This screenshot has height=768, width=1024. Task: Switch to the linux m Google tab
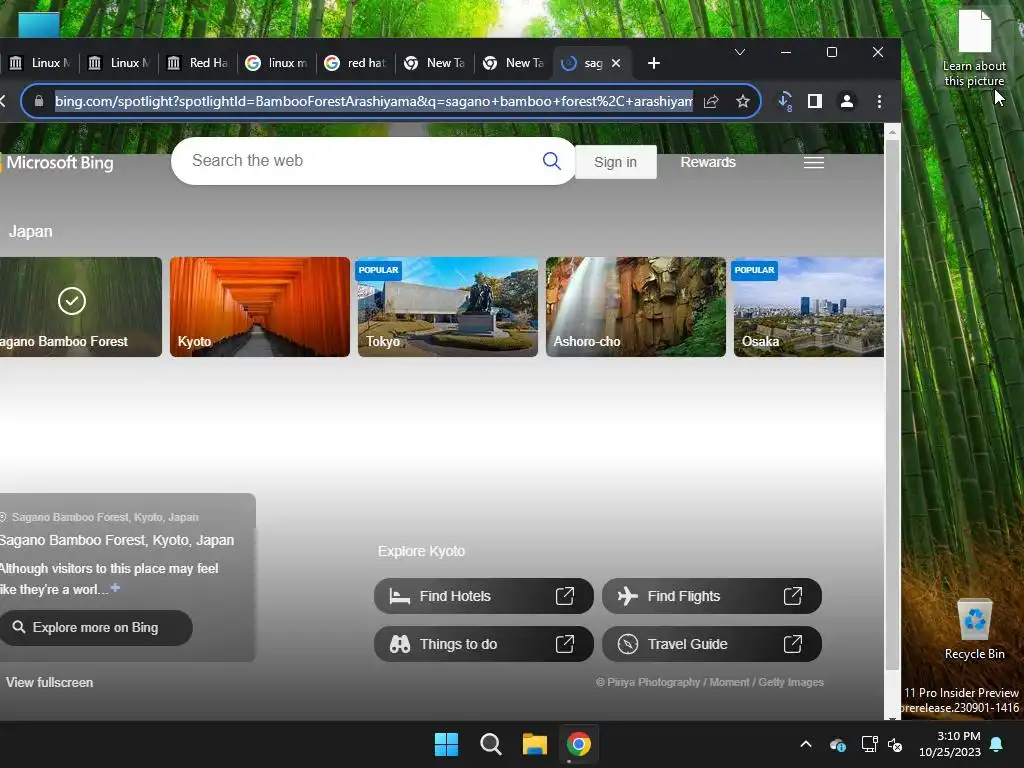tap(277, 63)
